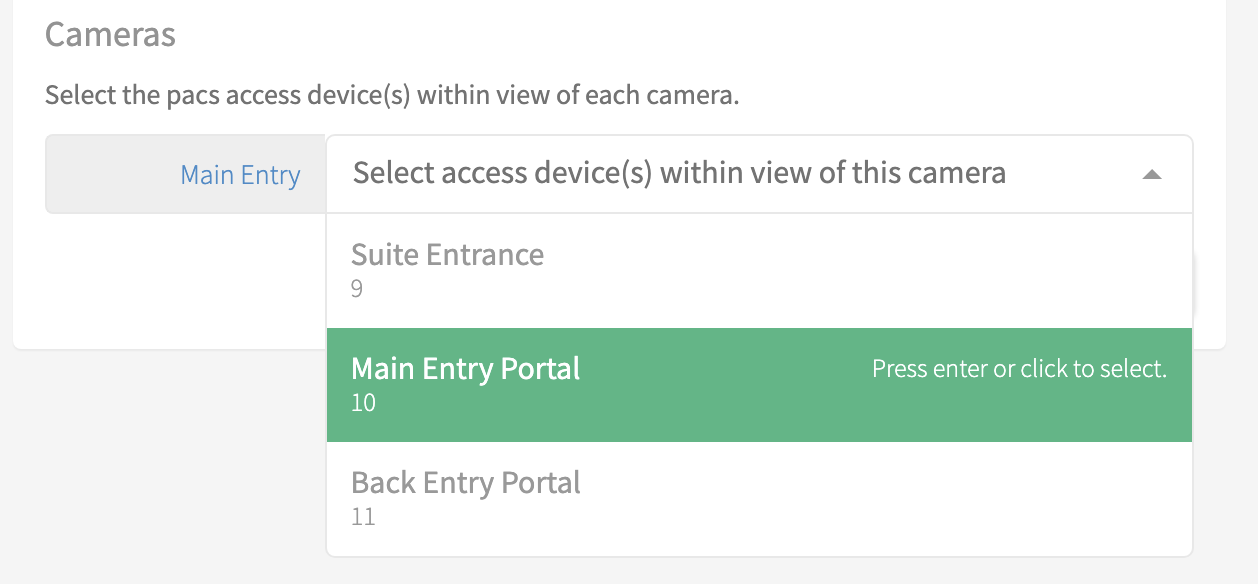Click the word 'Portal' in the green highlighted row
The height and width of the screenshot is (584, 1258).
(x=539, y=369)
